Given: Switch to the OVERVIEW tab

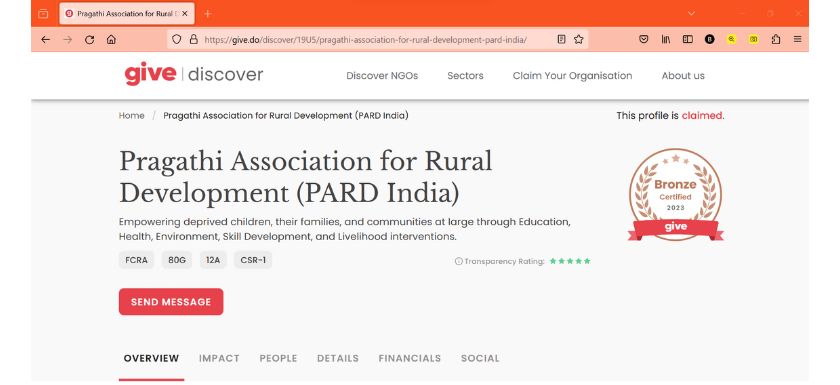Looking at the screenshot, I should coord(151,358).
